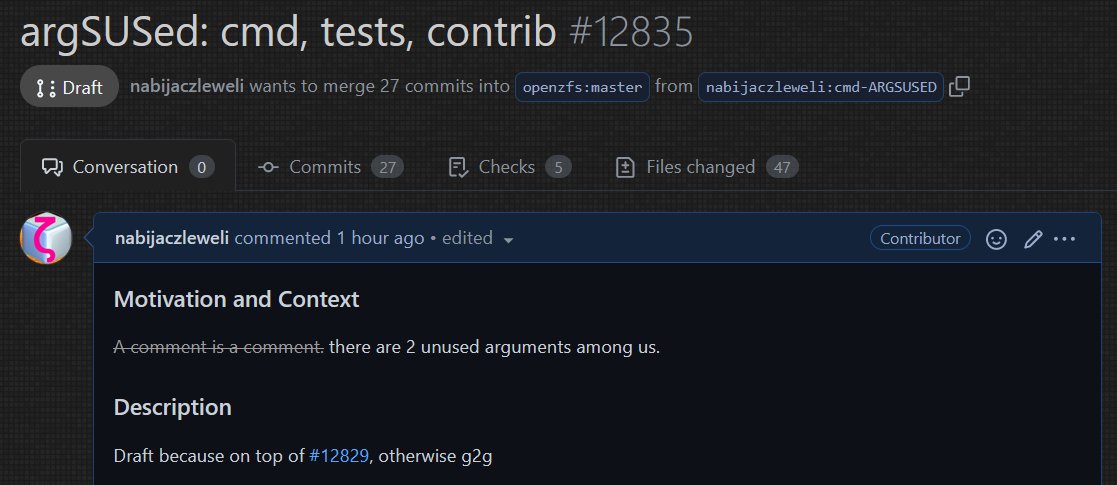This screenshot has height=485, width=1117.
Task: Follow the #12829 pull request link
Action: pyautogui.click(x=339, y=456)
